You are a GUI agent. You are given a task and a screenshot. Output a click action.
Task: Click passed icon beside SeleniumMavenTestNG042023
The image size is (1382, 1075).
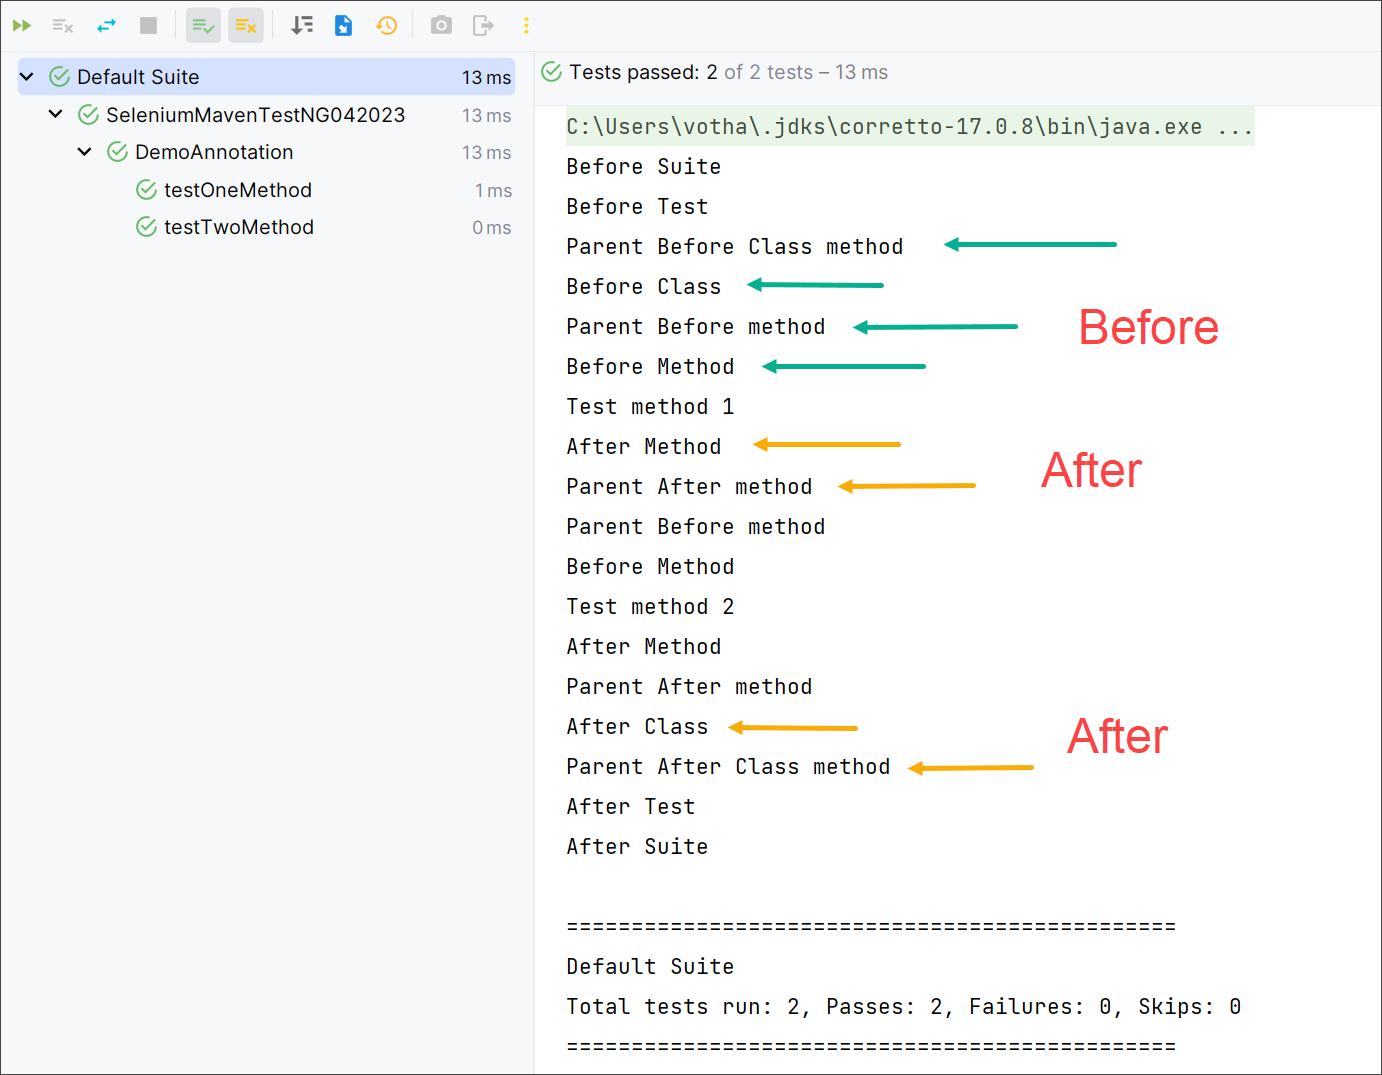click(x=88, y=115)
